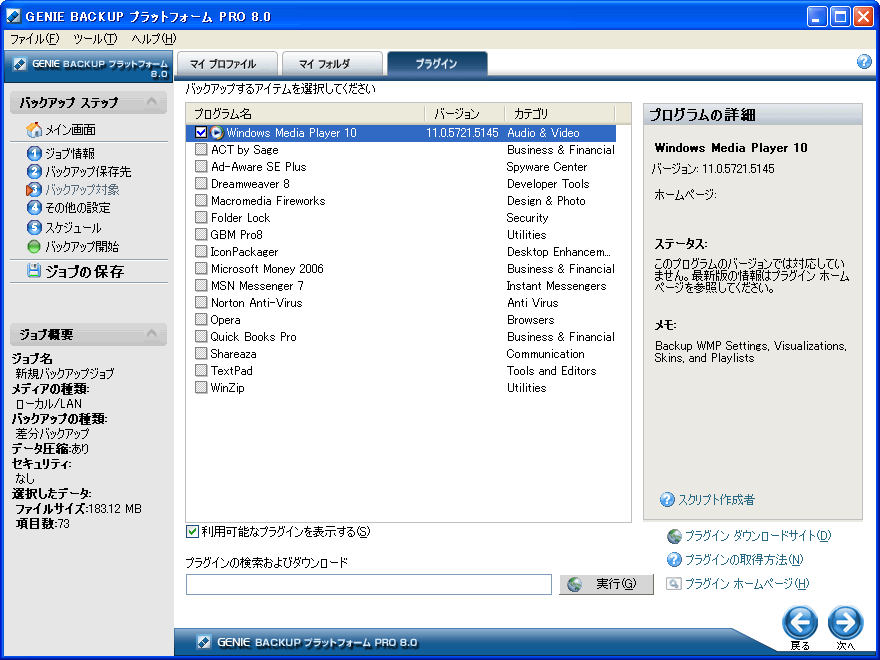Viewport: 880px width, 660px height.
Task: Select the TextPad row
Action: pyautogui.click(x=401, y=370)
